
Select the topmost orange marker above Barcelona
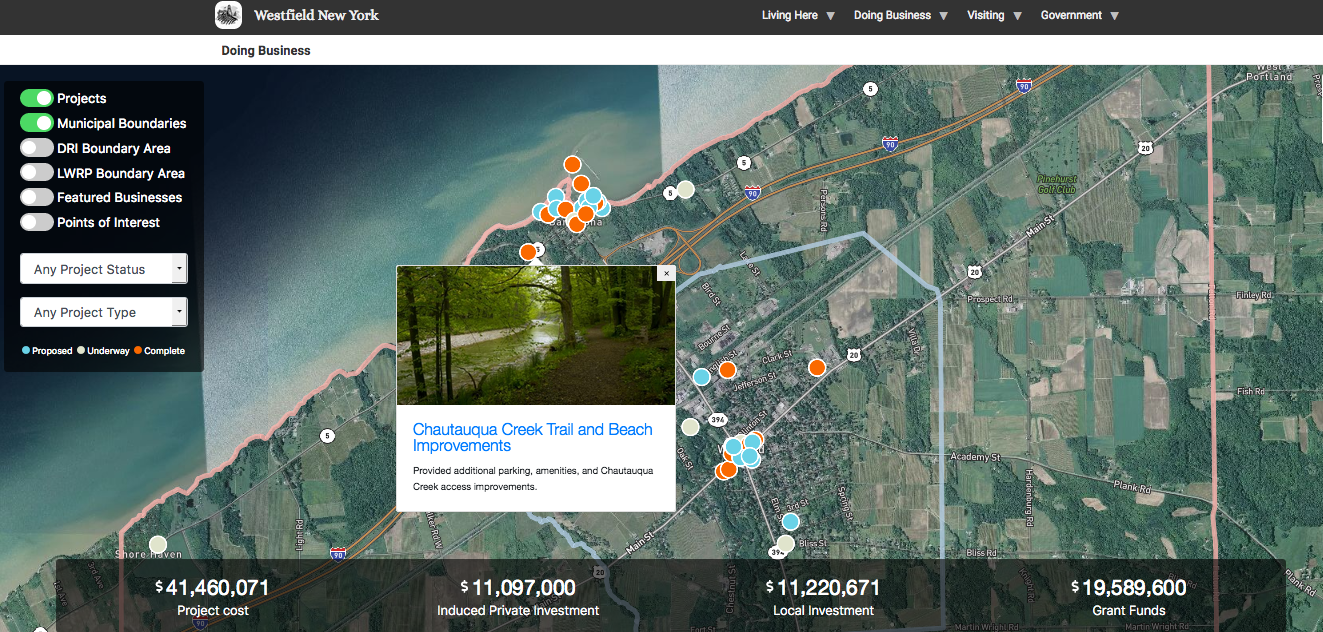click(x=572, y=164)
